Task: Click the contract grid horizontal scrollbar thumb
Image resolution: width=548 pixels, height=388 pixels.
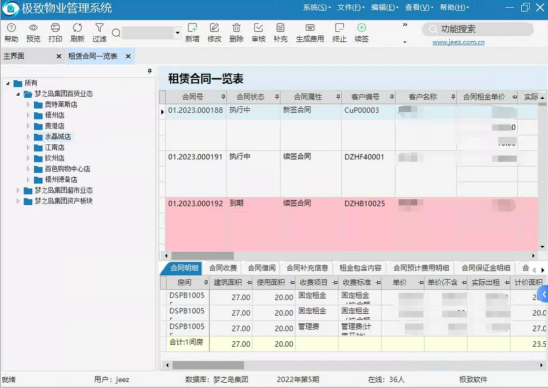Action: [202, 256]
